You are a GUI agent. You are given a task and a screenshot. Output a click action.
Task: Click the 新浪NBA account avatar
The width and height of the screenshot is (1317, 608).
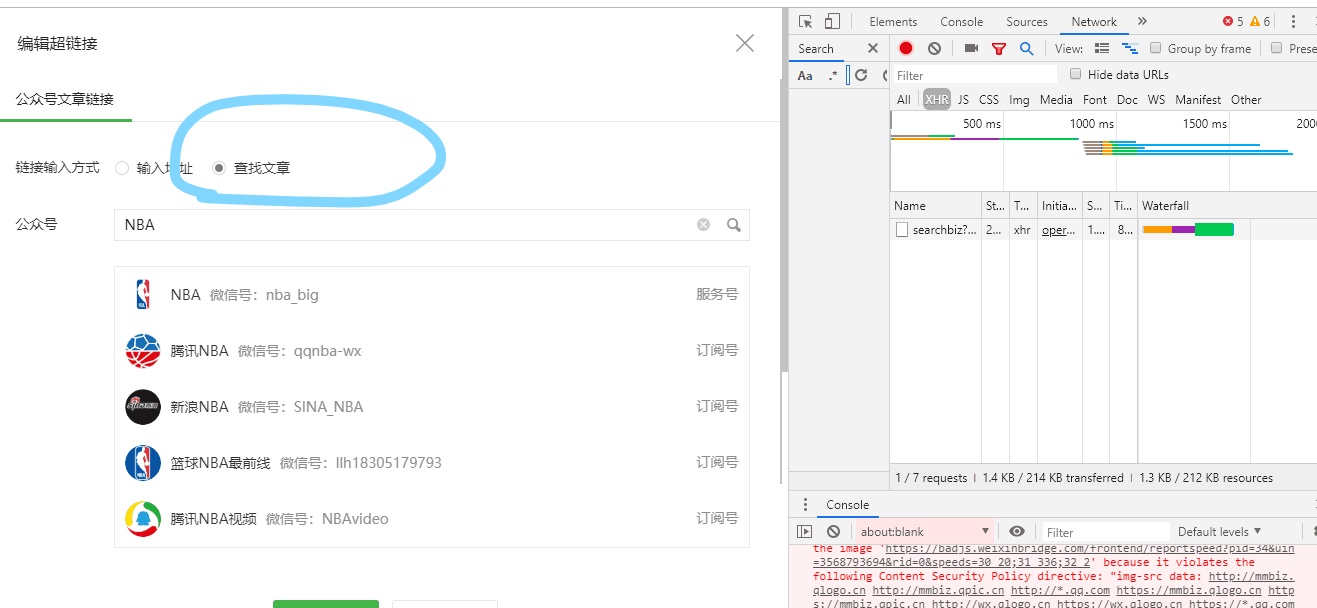(x=143, y=407)
